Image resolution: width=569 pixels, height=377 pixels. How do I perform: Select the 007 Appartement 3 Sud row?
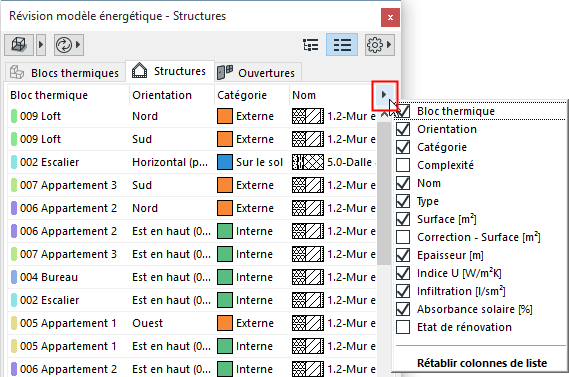coord(192,185)
